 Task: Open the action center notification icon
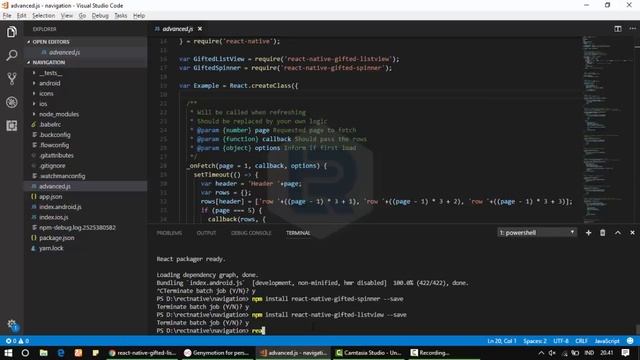tap(625, 353)
